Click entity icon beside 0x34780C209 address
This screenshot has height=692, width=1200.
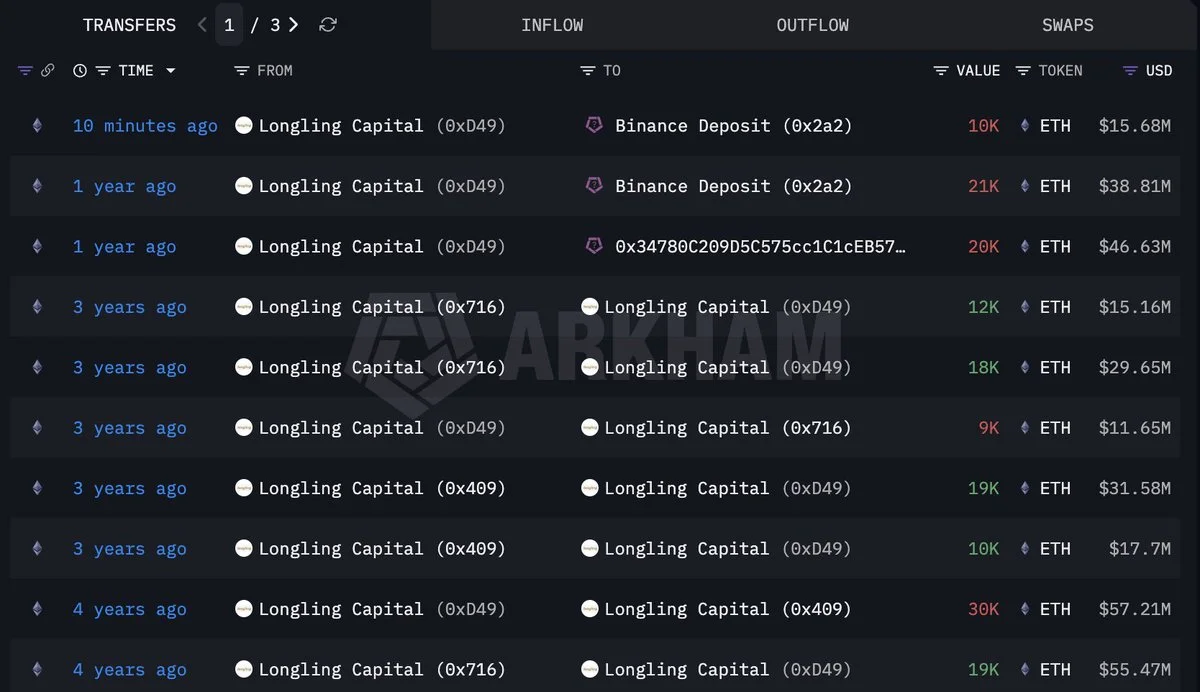tap(594, 247)
